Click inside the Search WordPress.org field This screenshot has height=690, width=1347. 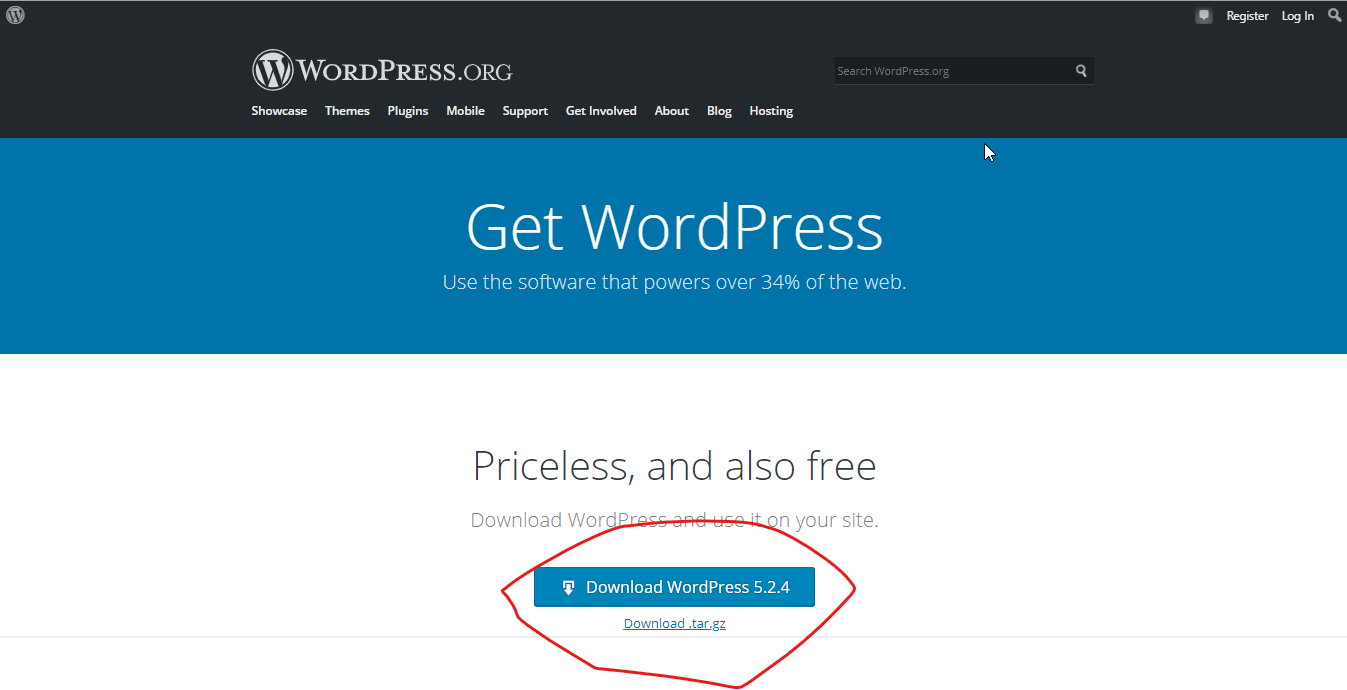tap(950, 70)
